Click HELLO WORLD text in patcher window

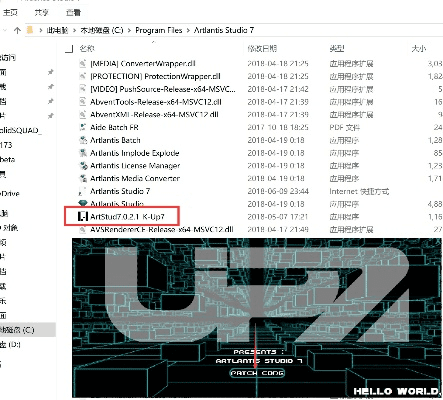click(x=397, y=391)
